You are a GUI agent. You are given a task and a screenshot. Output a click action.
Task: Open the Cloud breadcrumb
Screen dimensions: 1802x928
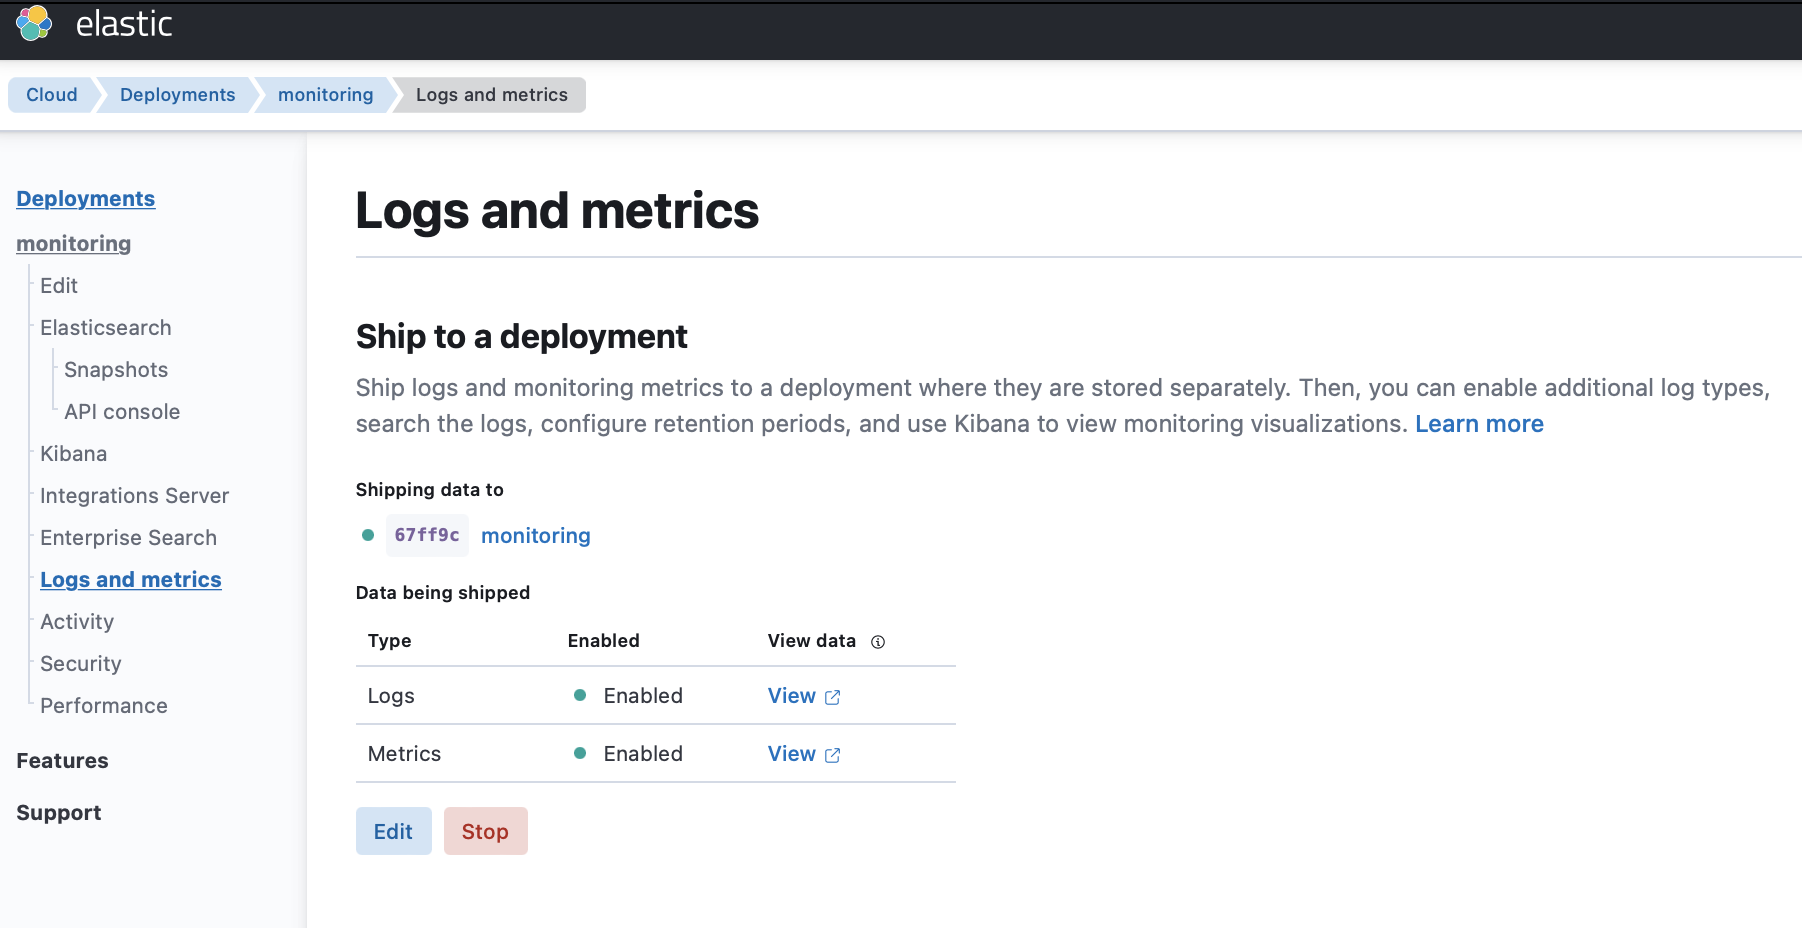[x=51, y=94]
